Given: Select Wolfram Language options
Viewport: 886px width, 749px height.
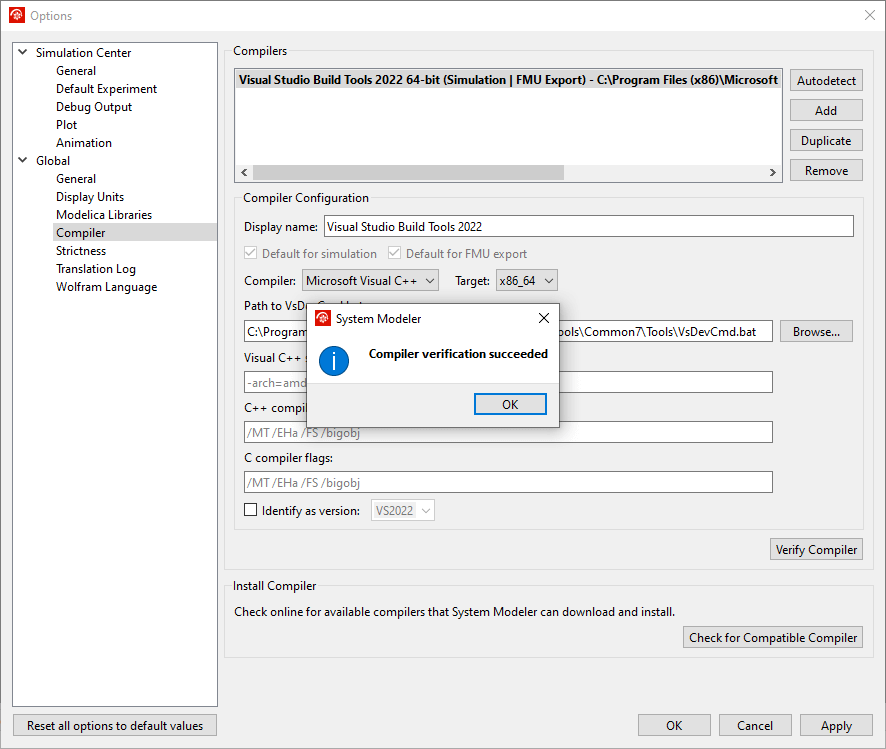Looking at the screenshot, I should click(x=106, y=287).
